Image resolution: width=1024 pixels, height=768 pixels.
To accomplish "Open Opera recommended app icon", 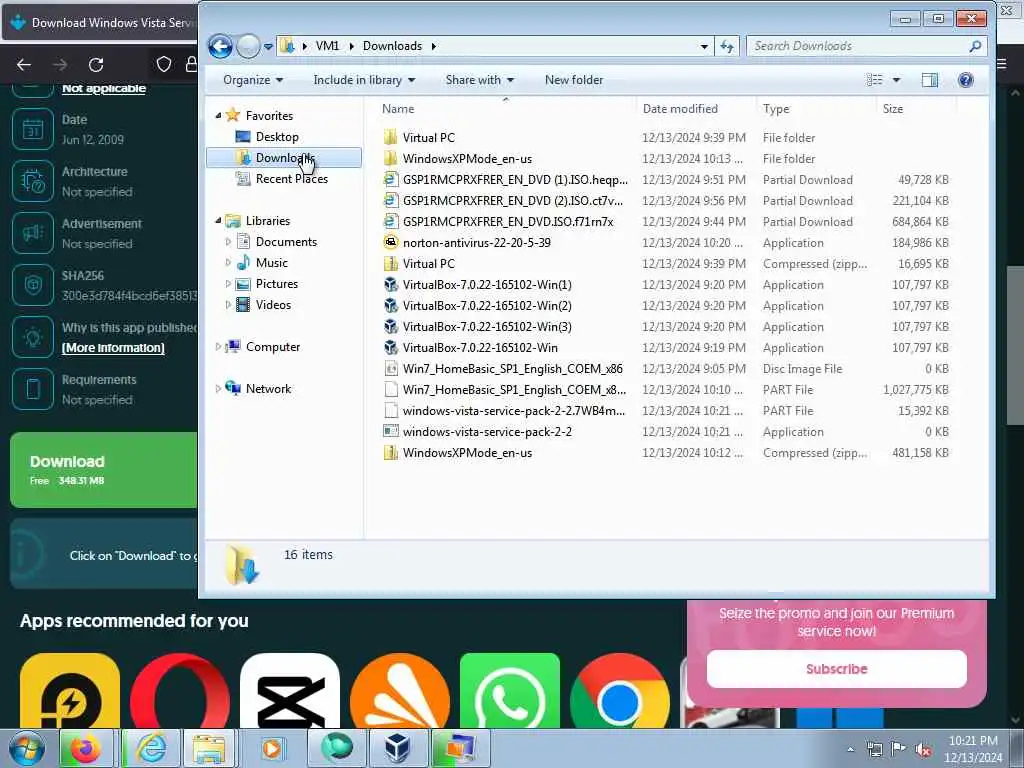I will point(180,690).
